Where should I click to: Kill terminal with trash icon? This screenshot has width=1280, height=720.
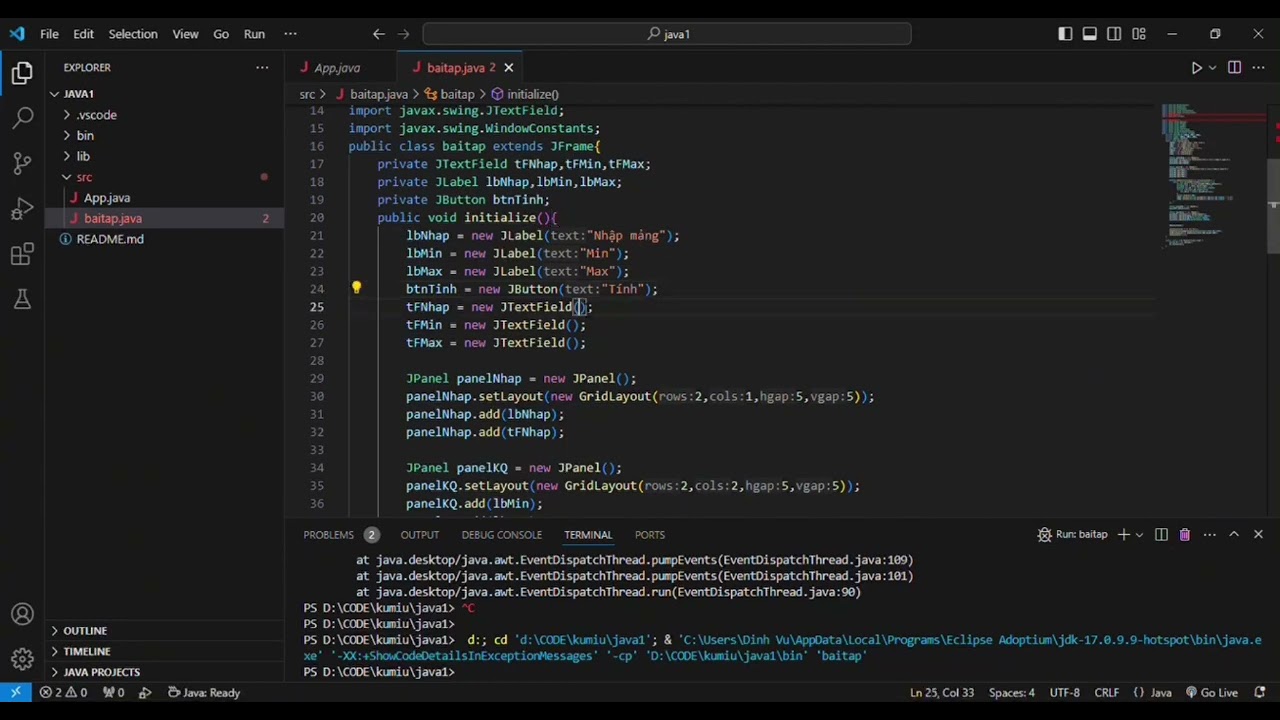(x=1185, y=535)
